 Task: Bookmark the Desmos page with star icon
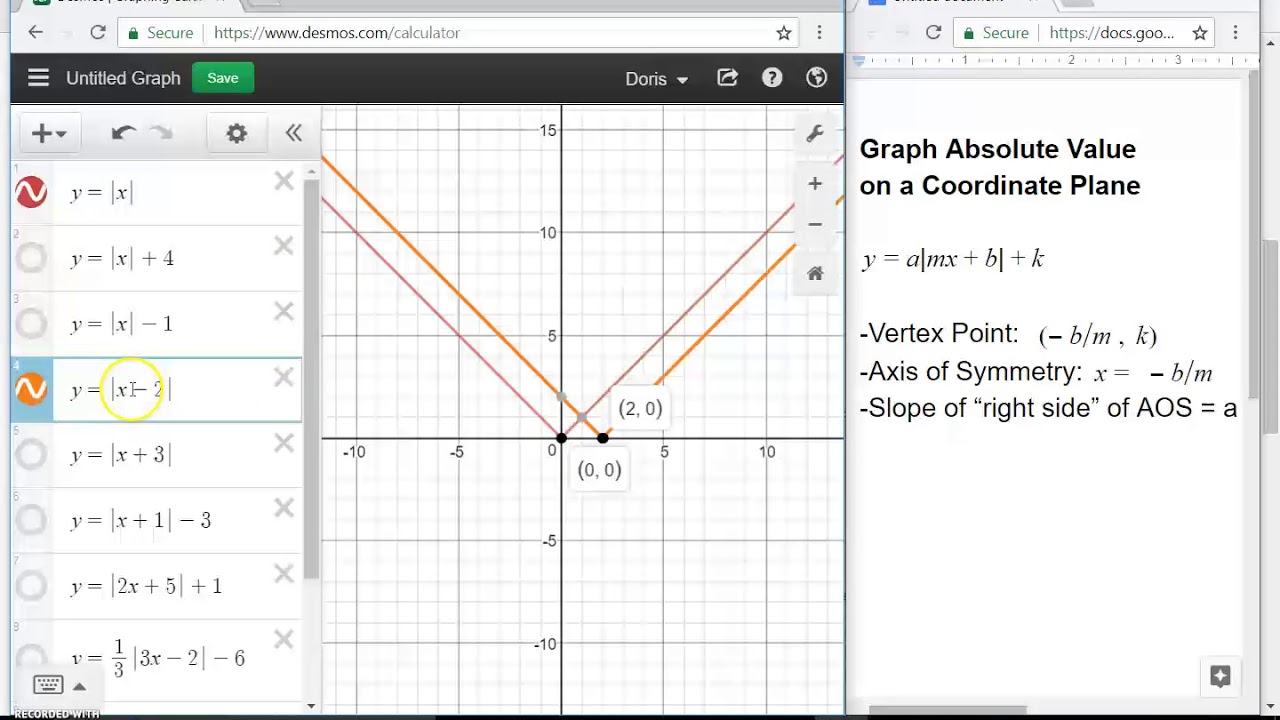pos(784,33)
